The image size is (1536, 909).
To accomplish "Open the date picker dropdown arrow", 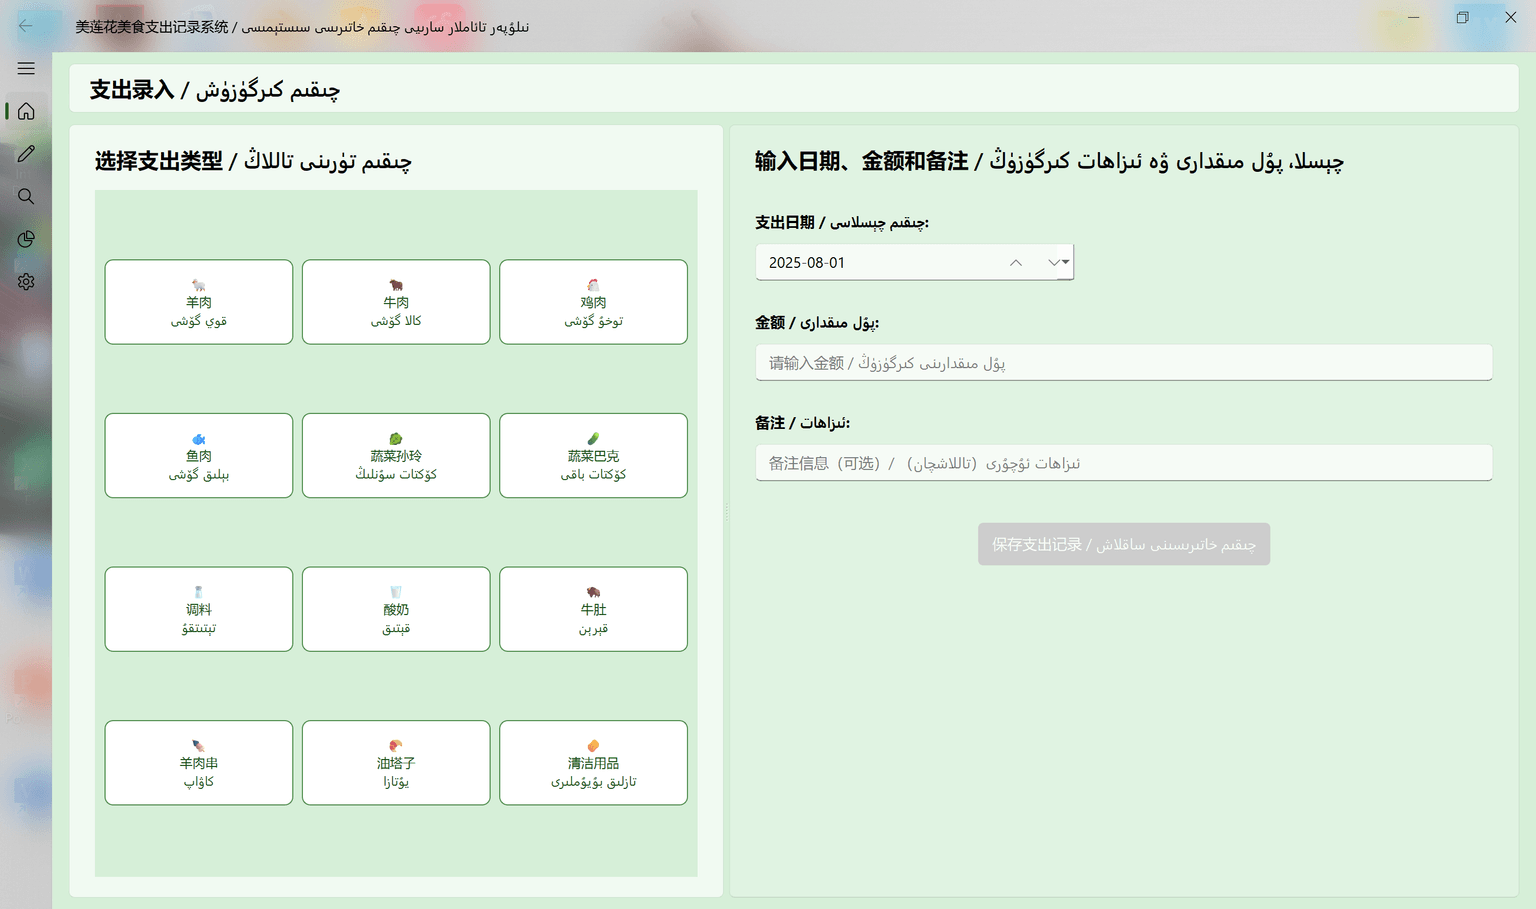I will 1066,262.
